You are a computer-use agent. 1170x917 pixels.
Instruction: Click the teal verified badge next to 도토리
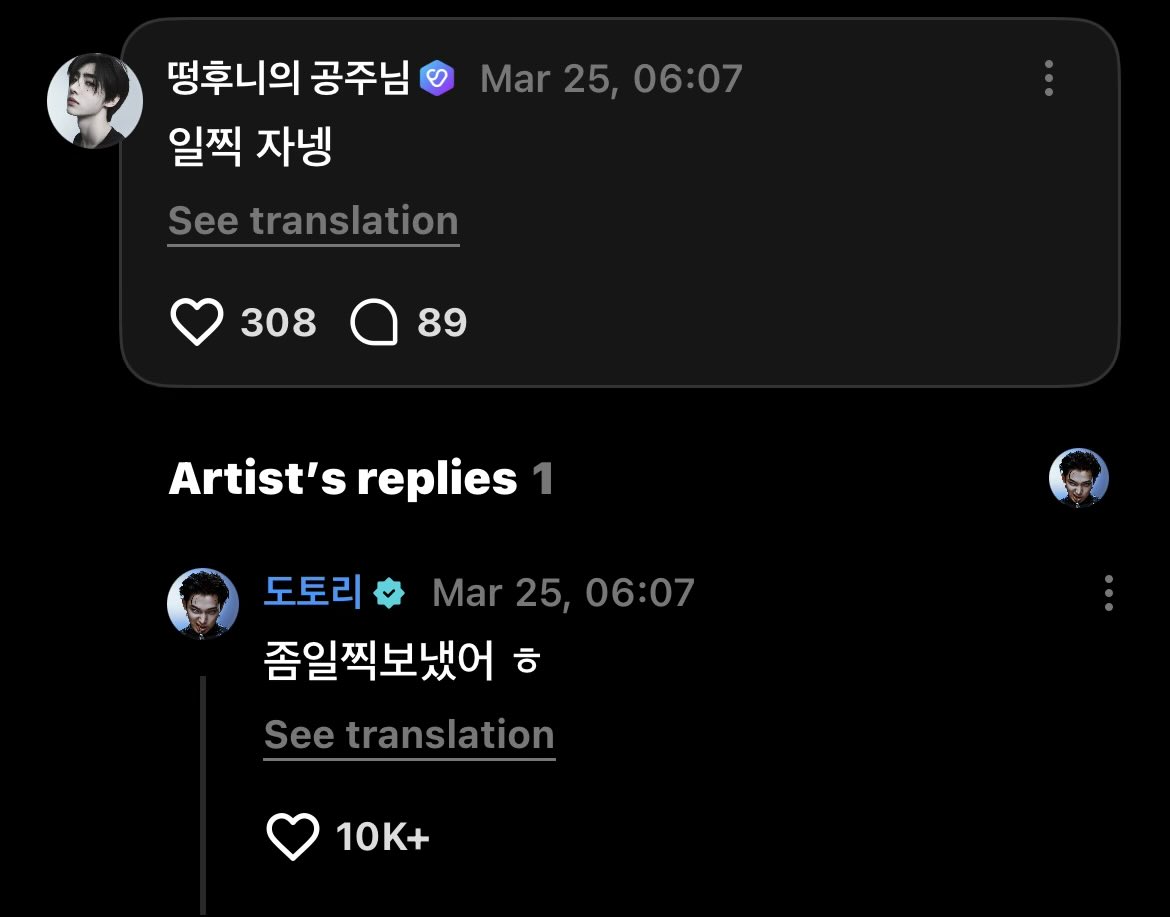(388, 594)
